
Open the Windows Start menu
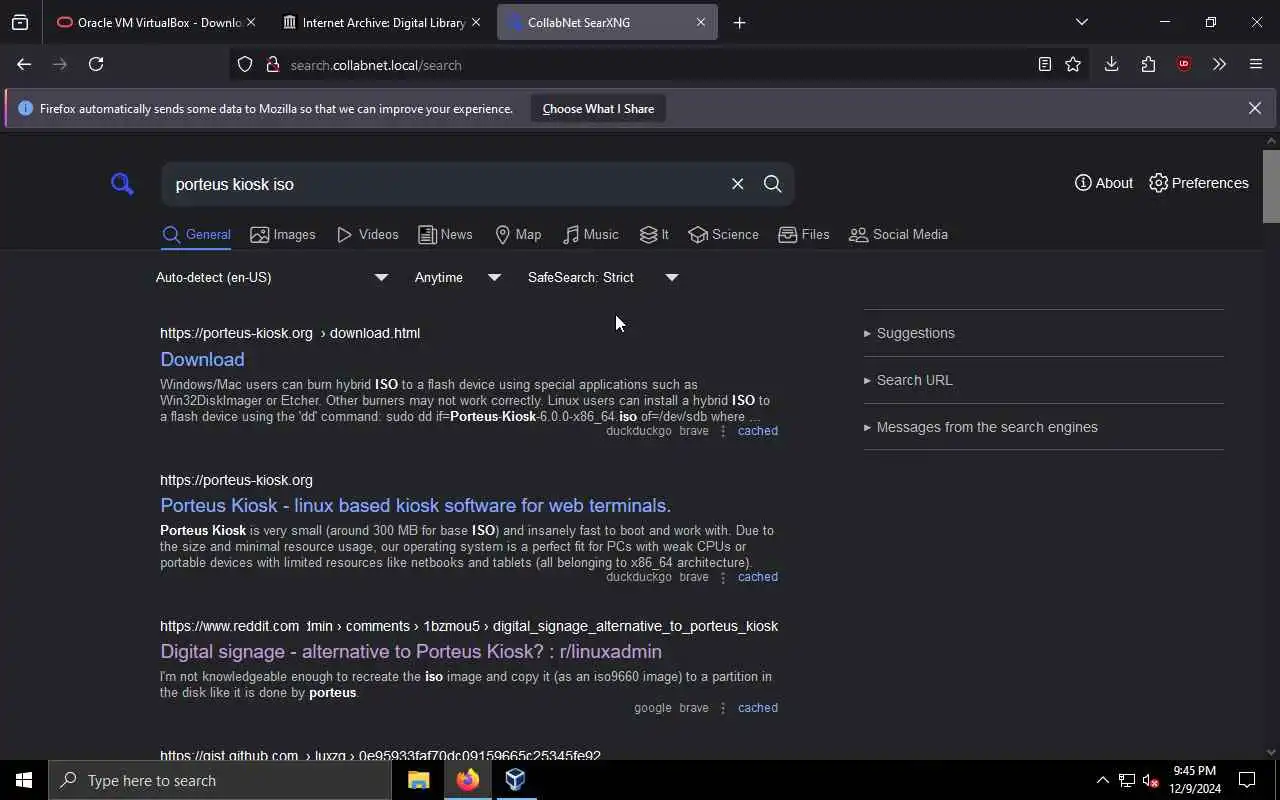24,780
